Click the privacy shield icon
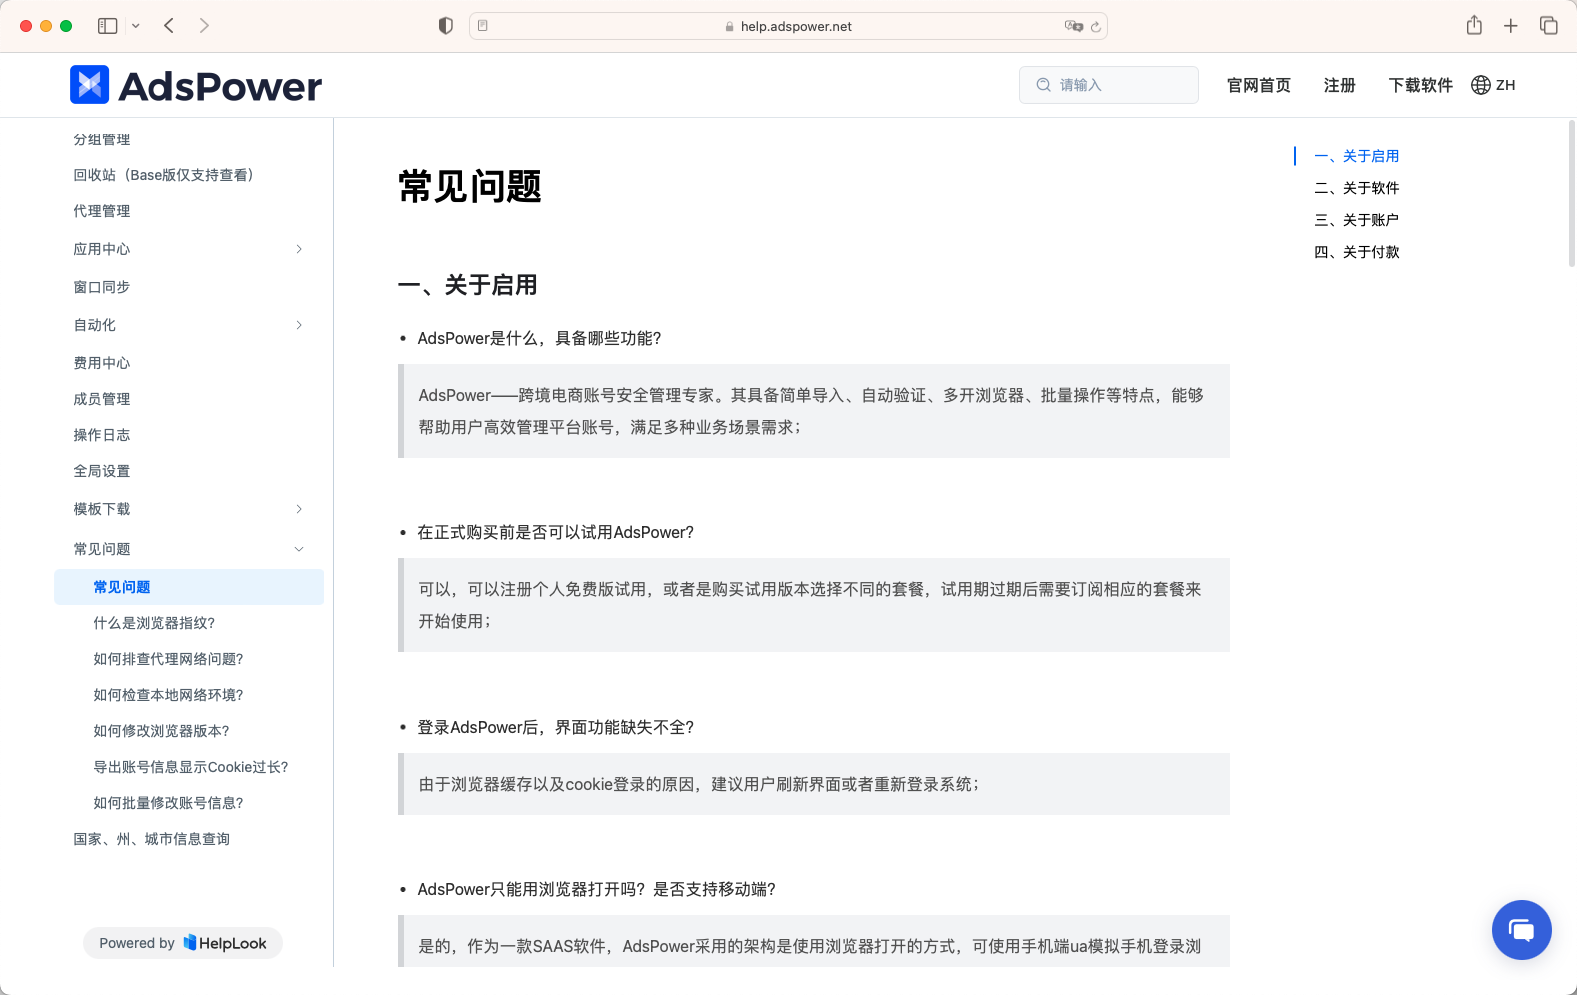1577x995 pixels. point(446,26)
